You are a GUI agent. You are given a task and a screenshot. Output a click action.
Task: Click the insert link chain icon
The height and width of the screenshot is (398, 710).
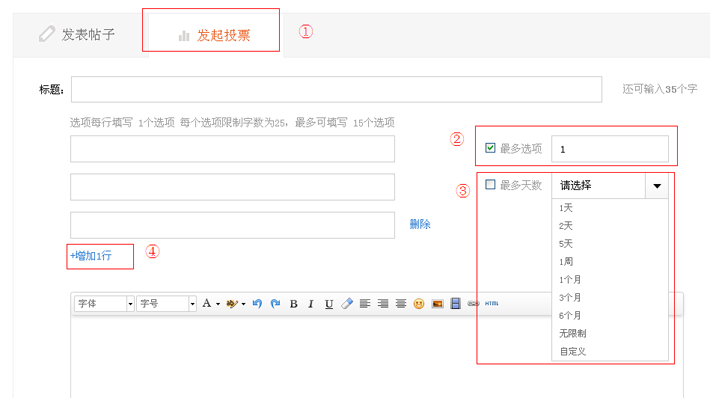tap(473, 303)
